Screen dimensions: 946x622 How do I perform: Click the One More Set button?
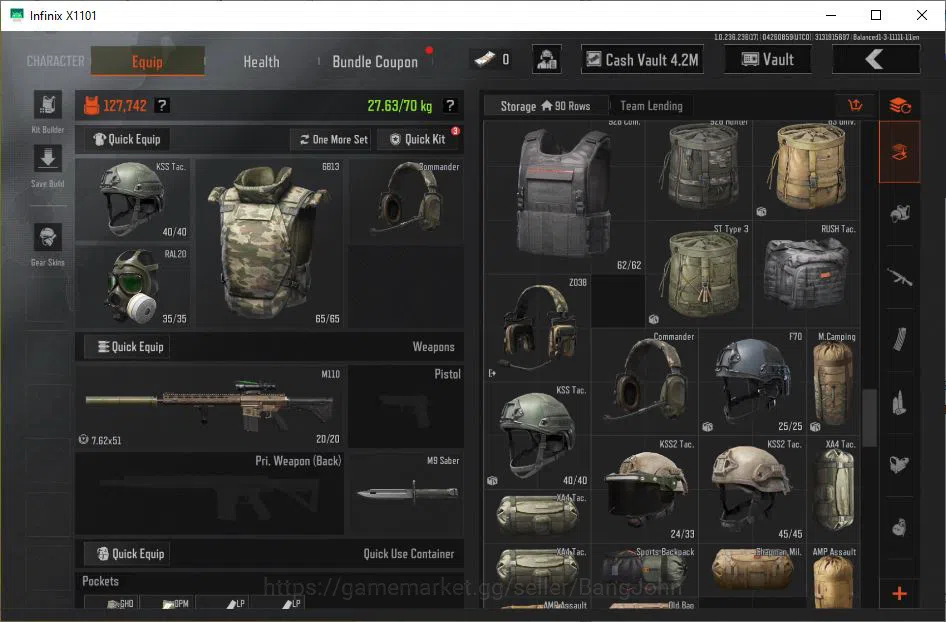point(333,139)
